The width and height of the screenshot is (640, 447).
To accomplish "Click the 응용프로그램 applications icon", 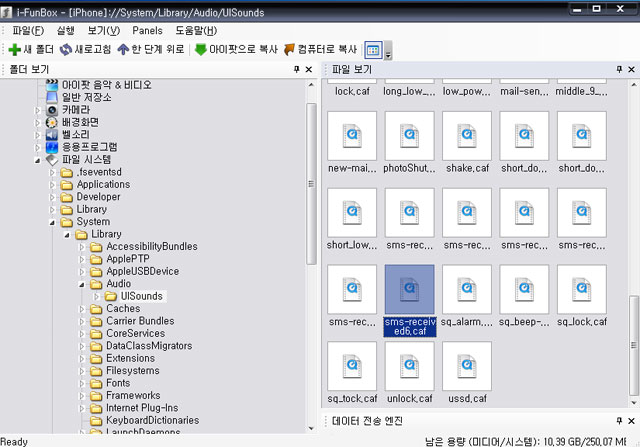I will (x=52, y=147).
